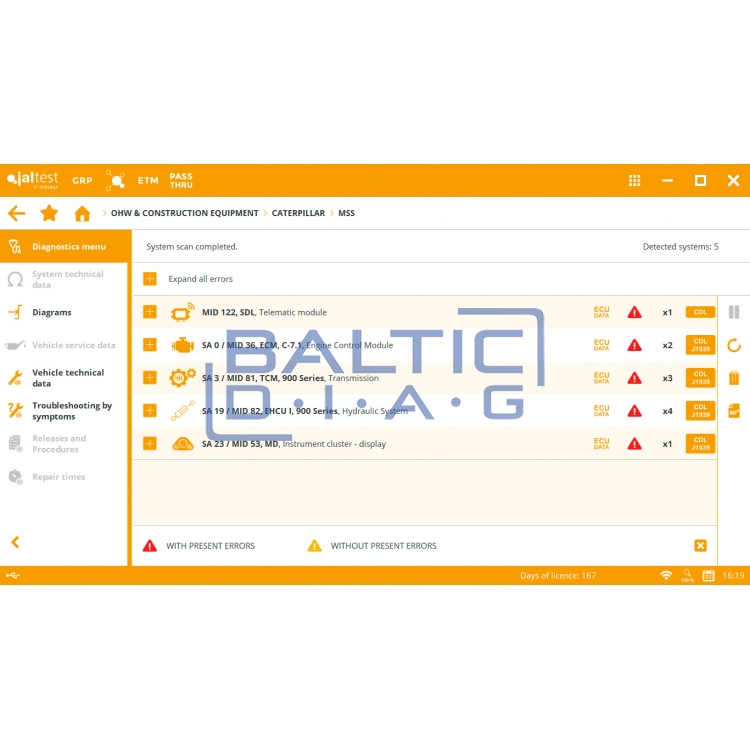Click CDL button on MID 122 row
Viewport: 750px width, 750px height.
pos(700,312)
